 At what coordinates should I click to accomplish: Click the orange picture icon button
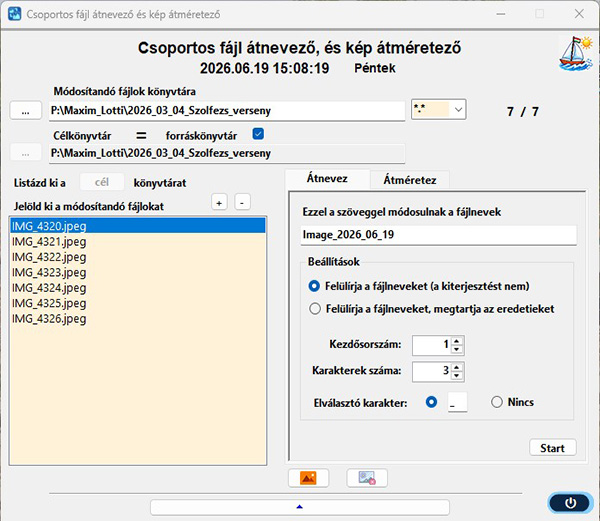308,478
